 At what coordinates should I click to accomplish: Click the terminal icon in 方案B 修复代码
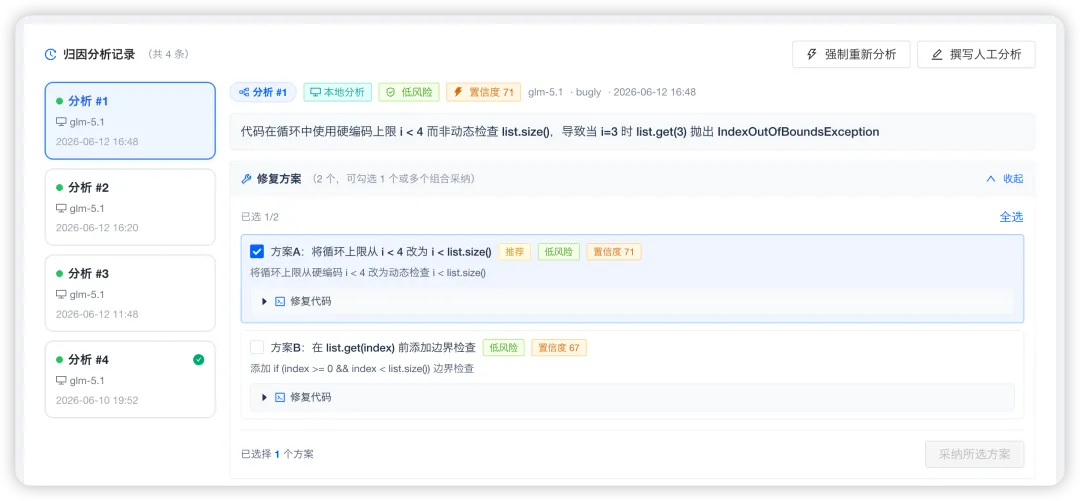tap(280, 397)
